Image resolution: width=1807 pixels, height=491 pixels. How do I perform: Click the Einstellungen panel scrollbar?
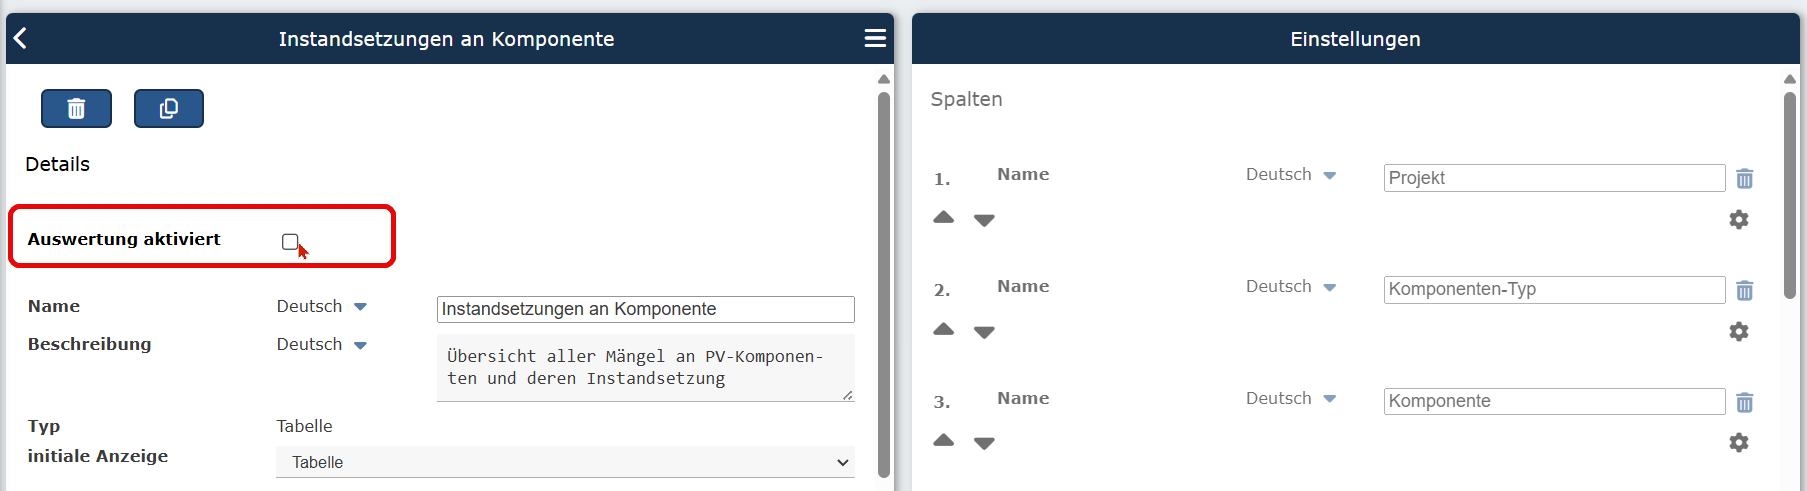tap(1789, 195)
